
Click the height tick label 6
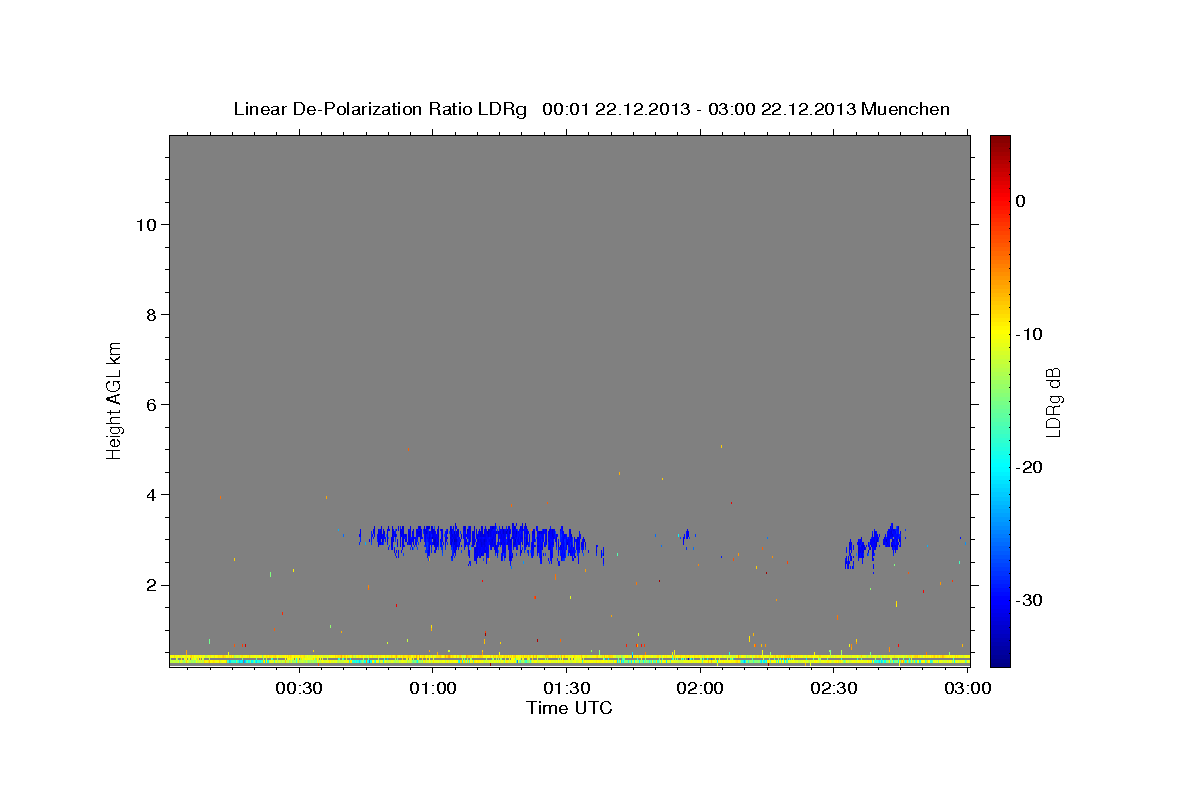[152, 404]
